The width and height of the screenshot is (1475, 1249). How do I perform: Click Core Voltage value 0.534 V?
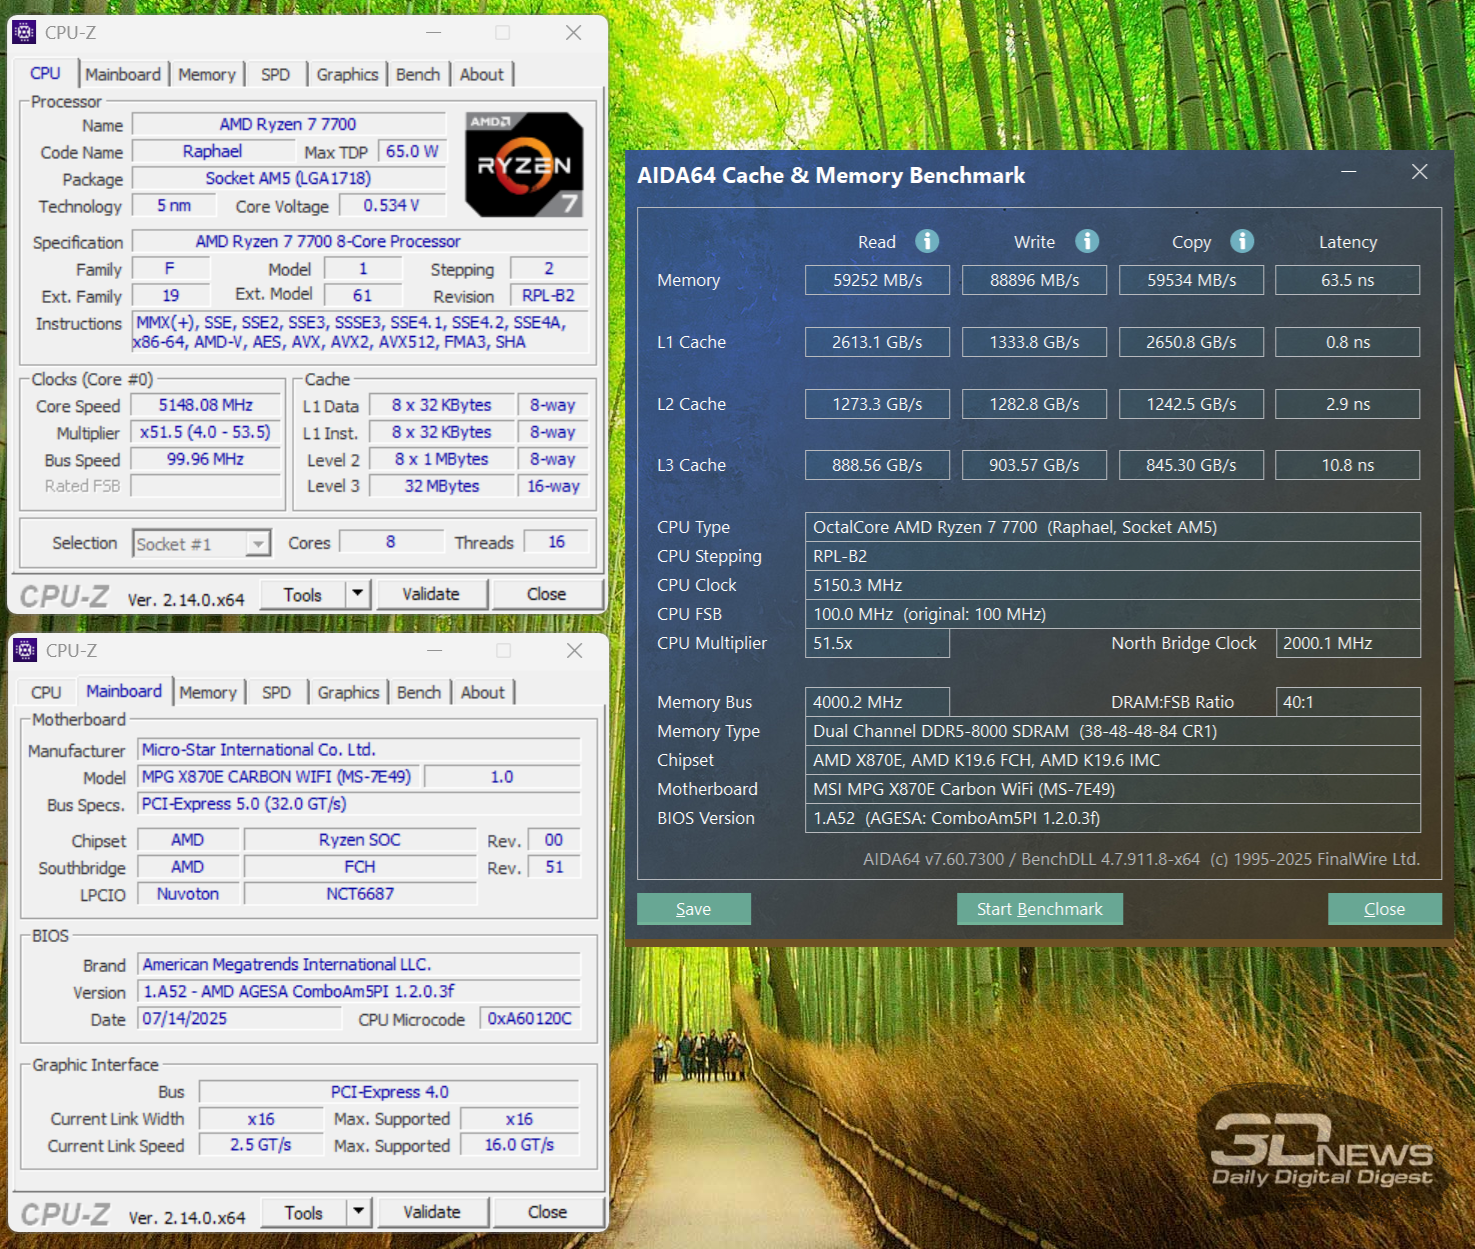tap(392, 206)
